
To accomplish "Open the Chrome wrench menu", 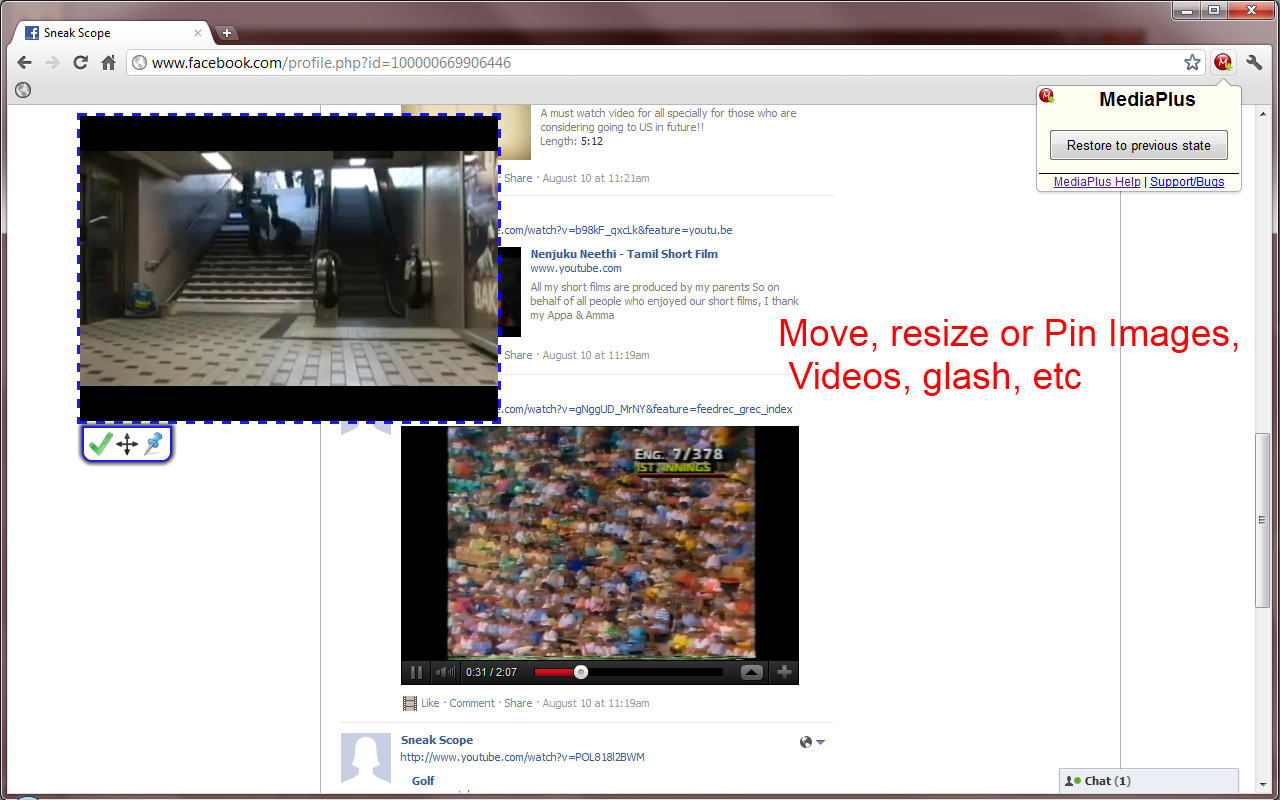I will [x=1254, y=62].
